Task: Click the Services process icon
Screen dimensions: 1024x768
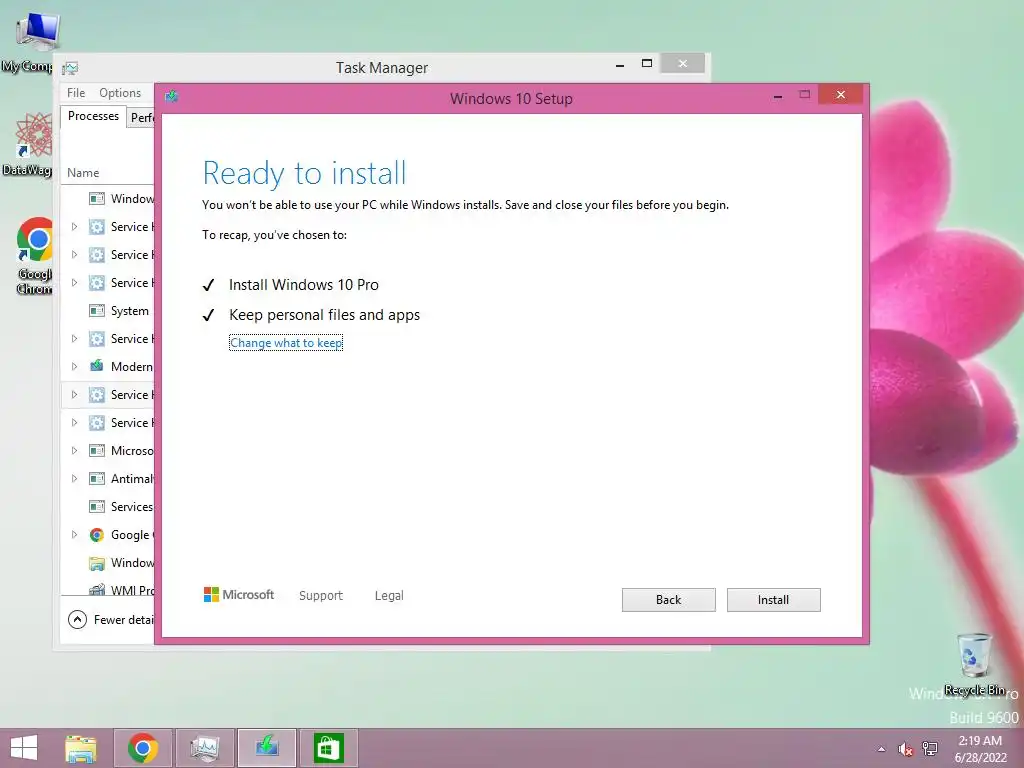Action: click(x=97, y=507)
